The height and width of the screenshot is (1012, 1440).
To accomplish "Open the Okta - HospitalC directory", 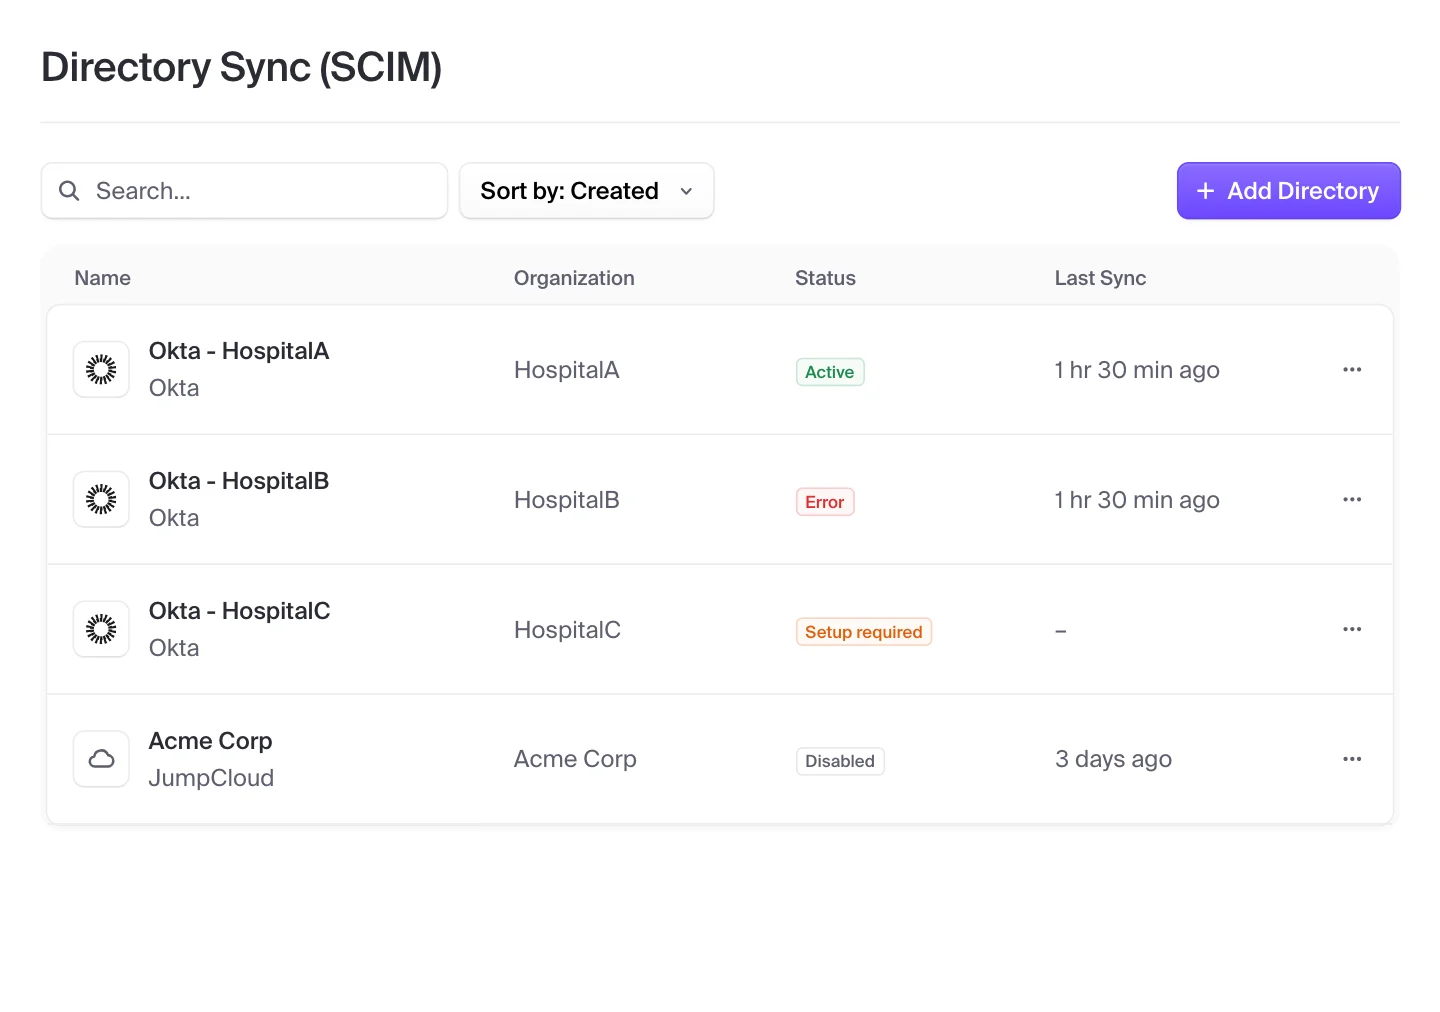I will click(x=240, y=611).
